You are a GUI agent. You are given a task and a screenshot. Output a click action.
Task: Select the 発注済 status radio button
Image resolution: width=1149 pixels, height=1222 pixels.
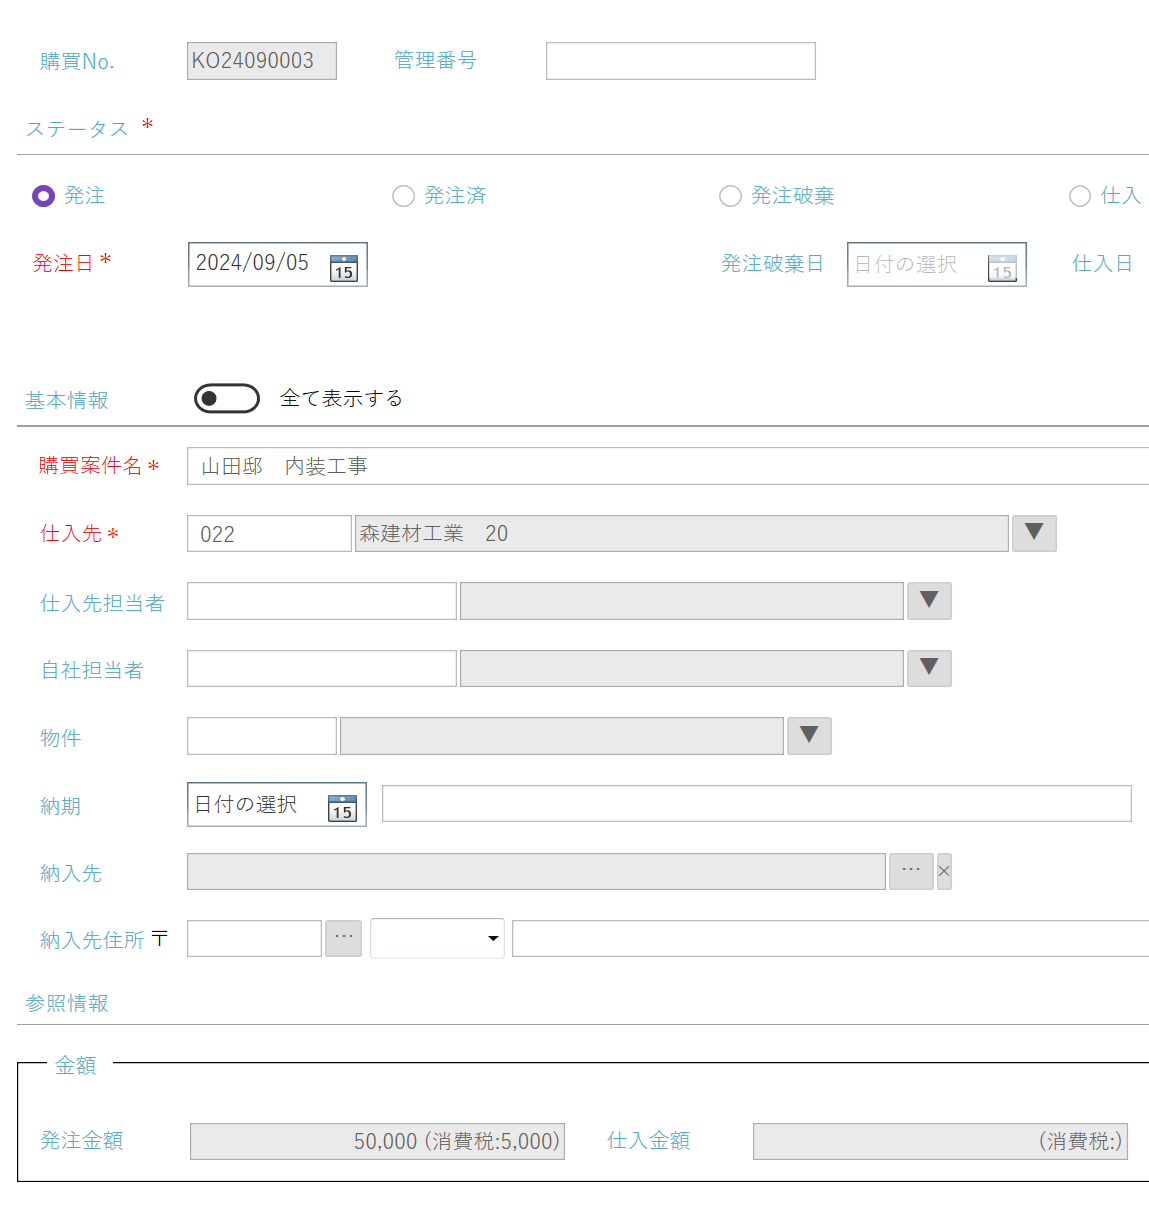[x=403, y=196]
